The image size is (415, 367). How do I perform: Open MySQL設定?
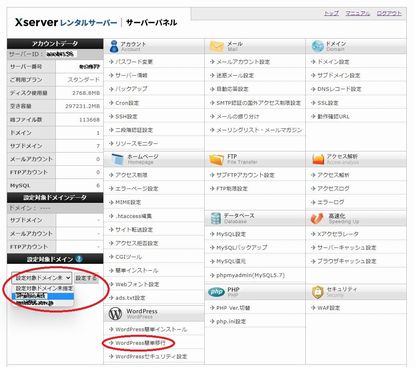(231, 234)
